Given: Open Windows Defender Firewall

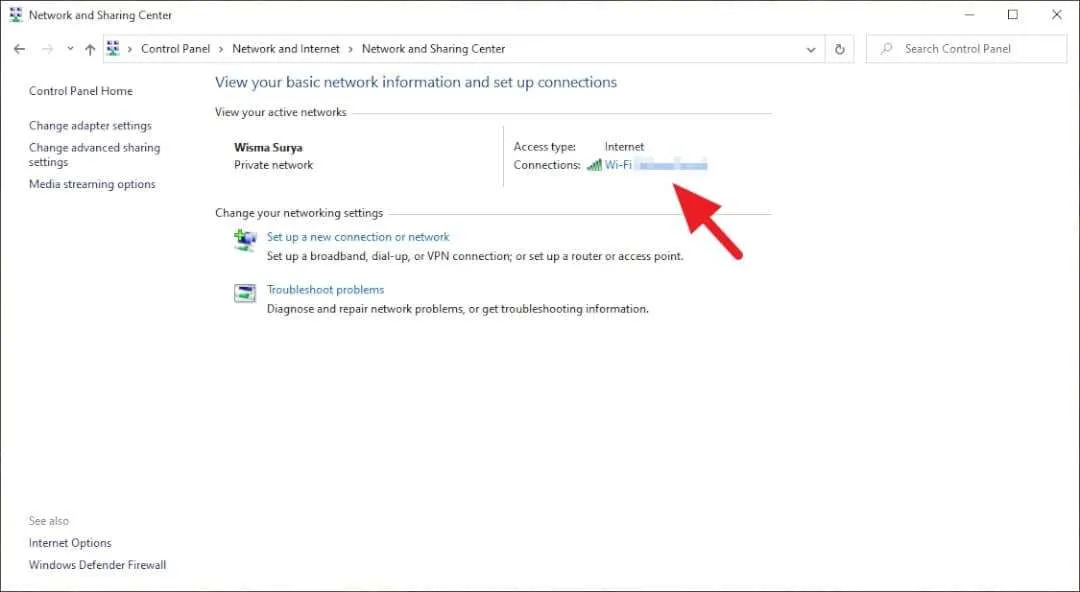Looking at the screenshot, I should (x=98, y=565).
